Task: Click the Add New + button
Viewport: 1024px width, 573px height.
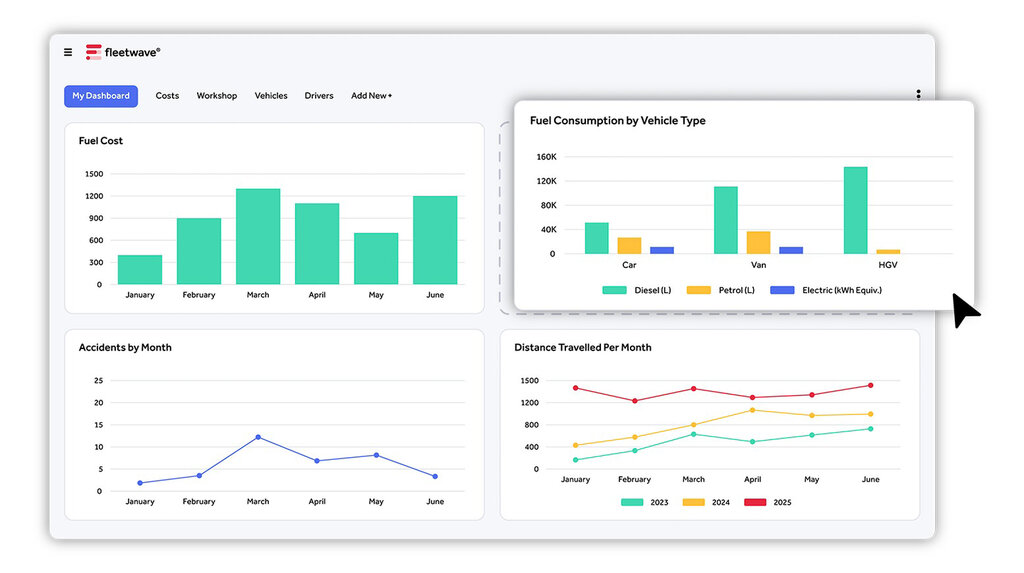Action: click(x=371, y=96)
